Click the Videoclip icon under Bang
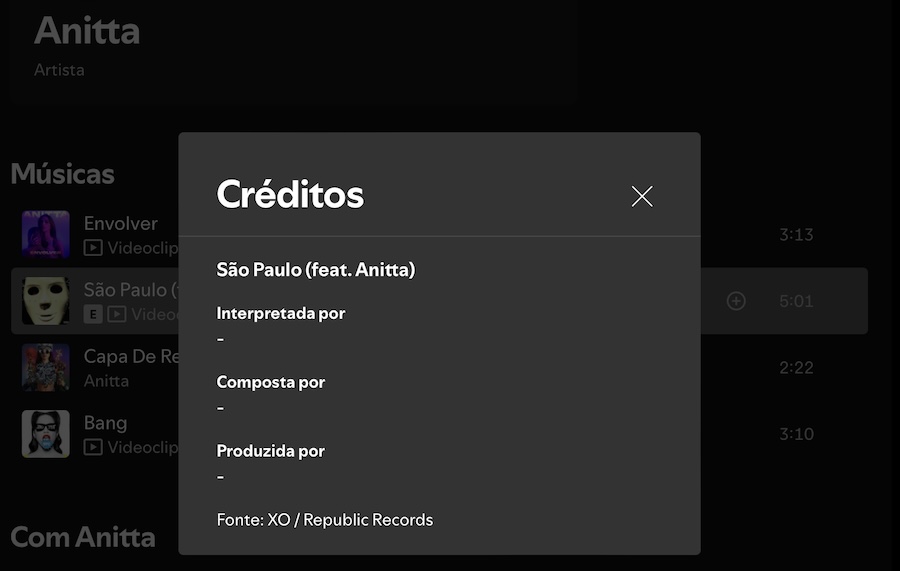Screen dimensions: 900x571 coord(93,447)
